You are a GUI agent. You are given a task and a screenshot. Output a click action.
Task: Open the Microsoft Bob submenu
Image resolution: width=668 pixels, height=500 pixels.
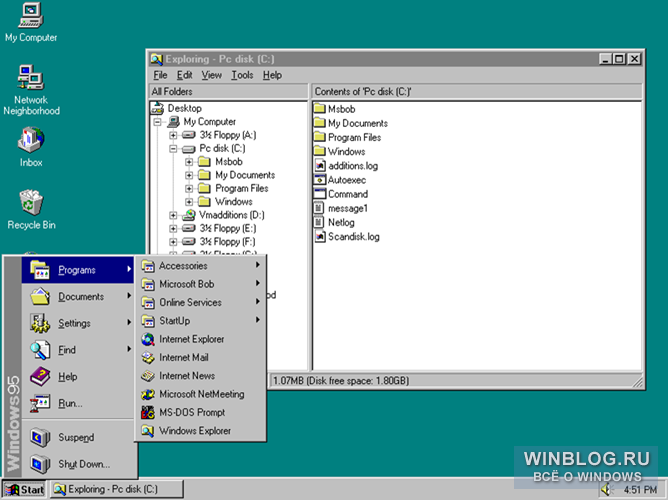(x=201, y=284)
